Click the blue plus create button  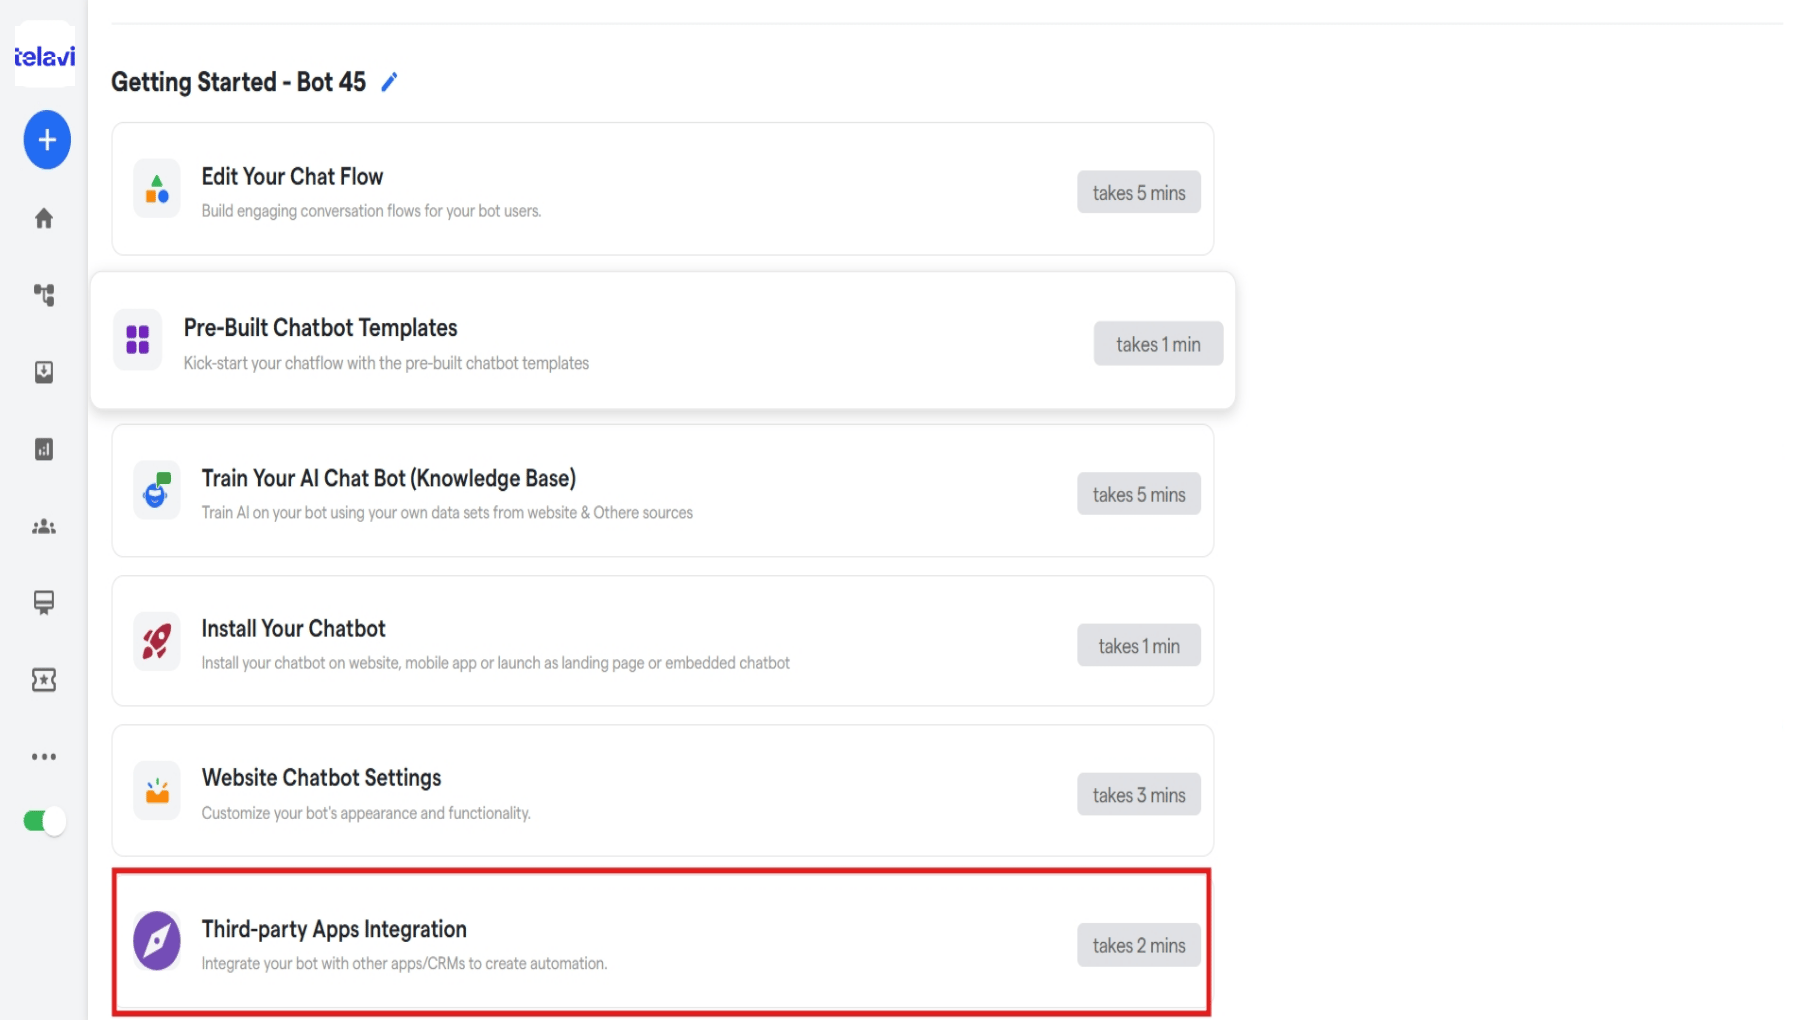(47, 140)
